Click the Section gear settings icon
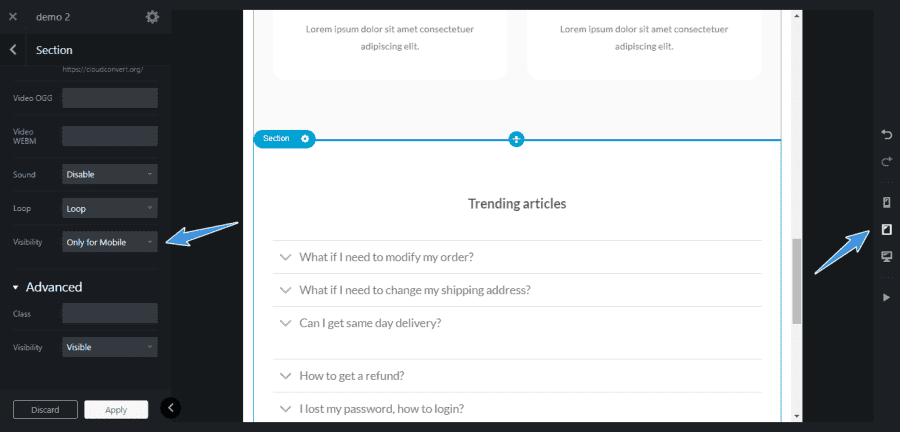This screenshot has height=432, width=900. (305, 138)
